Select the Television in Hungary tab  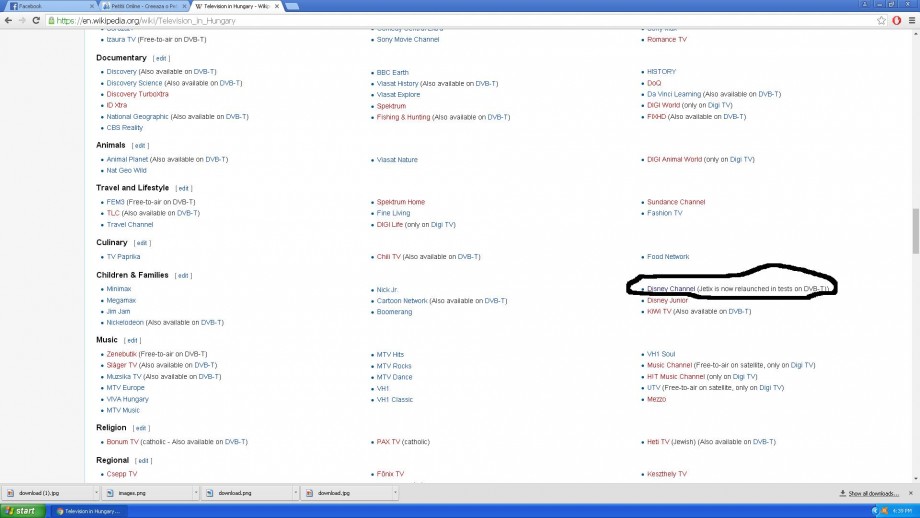(x=236, y=6)
